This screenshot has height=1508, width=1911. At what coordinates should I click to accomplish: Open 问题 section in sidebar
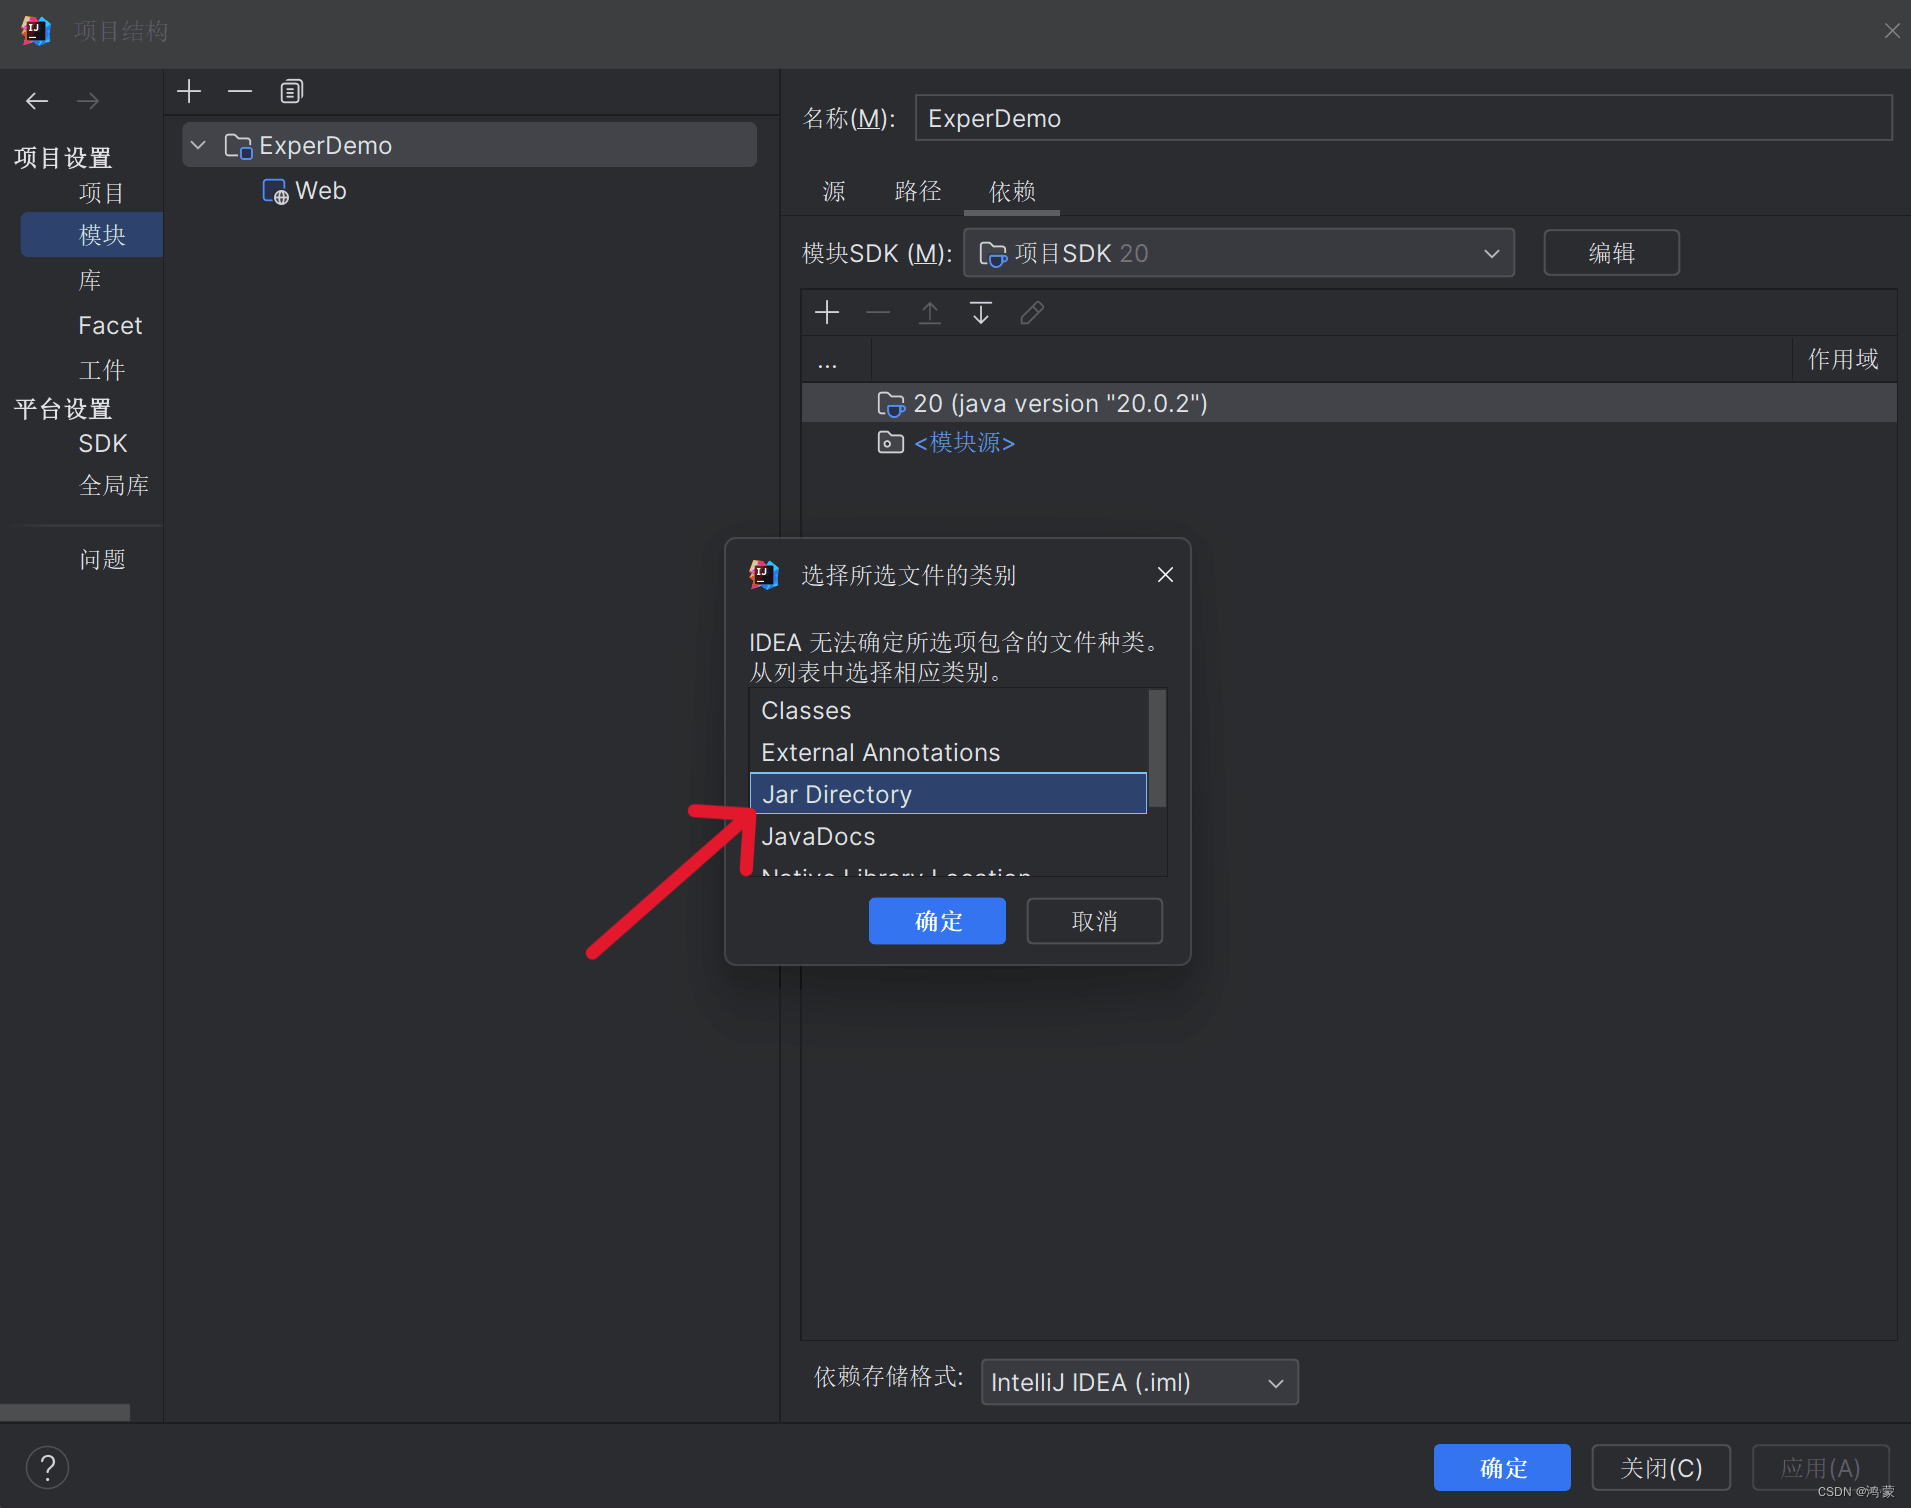[102, 559]
